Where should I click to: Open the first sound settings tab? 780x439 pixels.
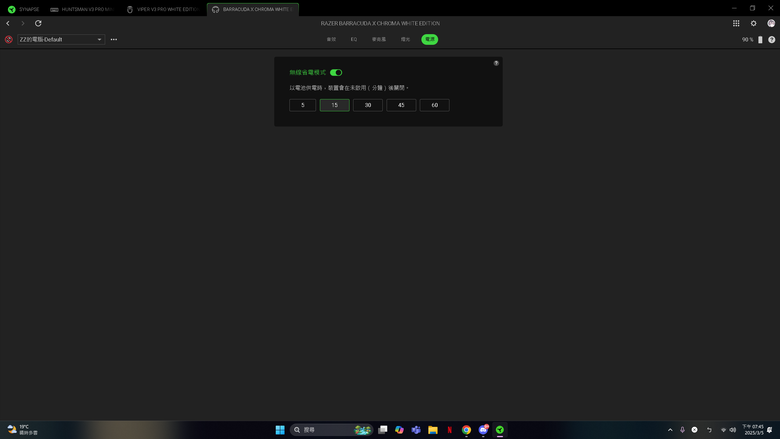pyautogui.click(x=331, y=39)
